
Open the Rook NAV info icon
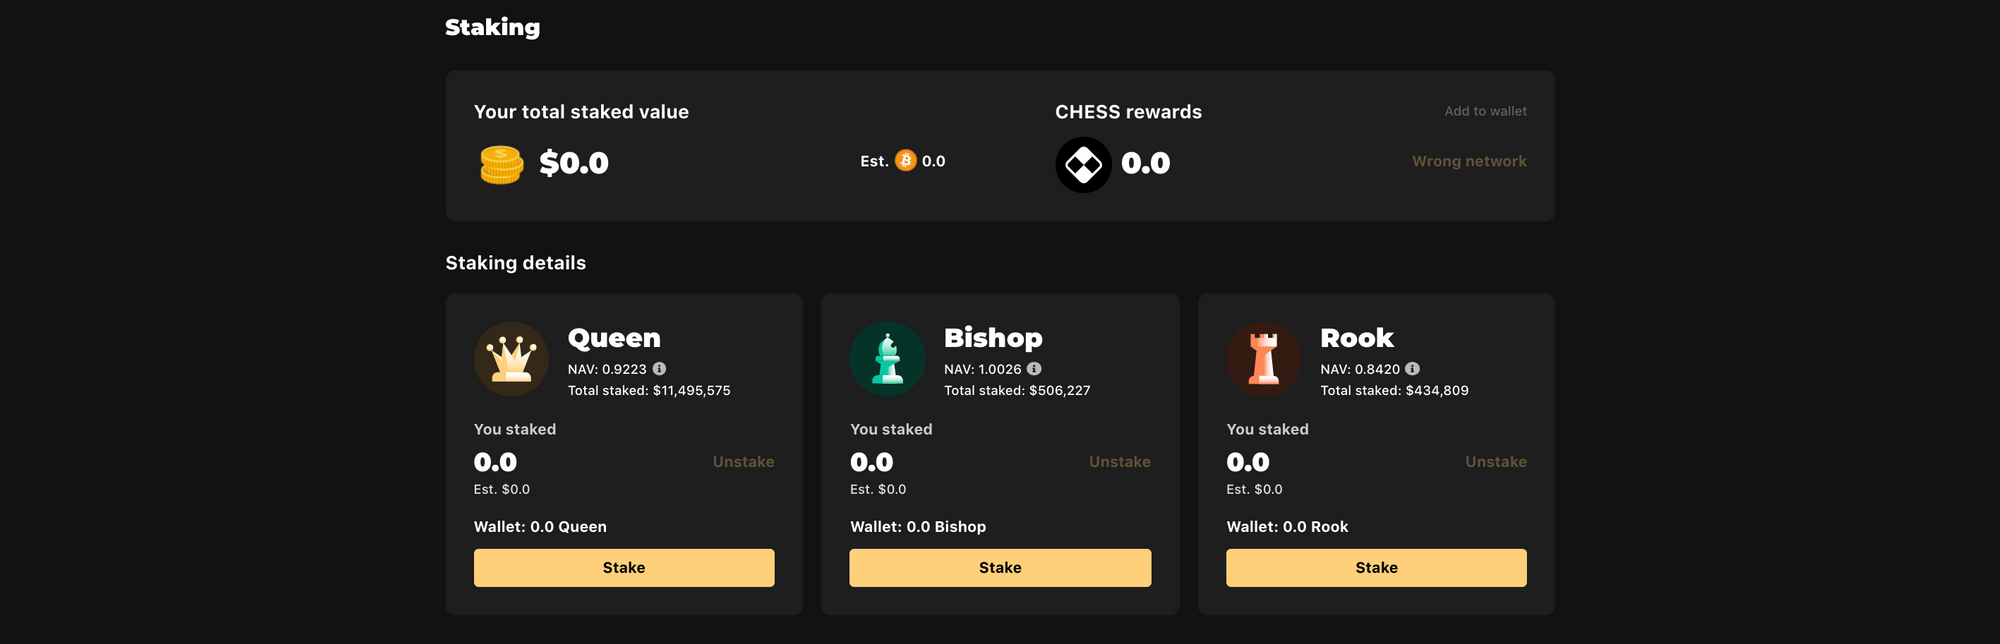pos(1412,369)
